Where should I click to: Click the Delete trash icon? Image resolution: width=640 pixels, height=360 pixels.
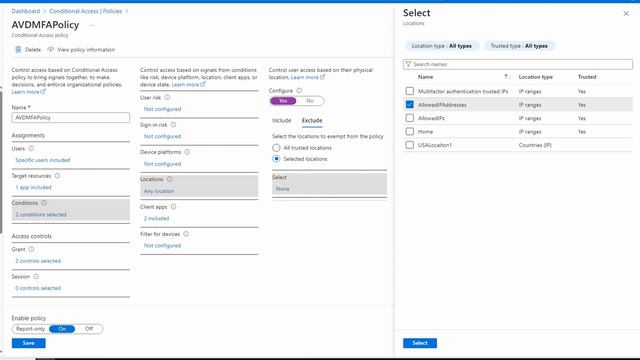(x=18, y=49)
